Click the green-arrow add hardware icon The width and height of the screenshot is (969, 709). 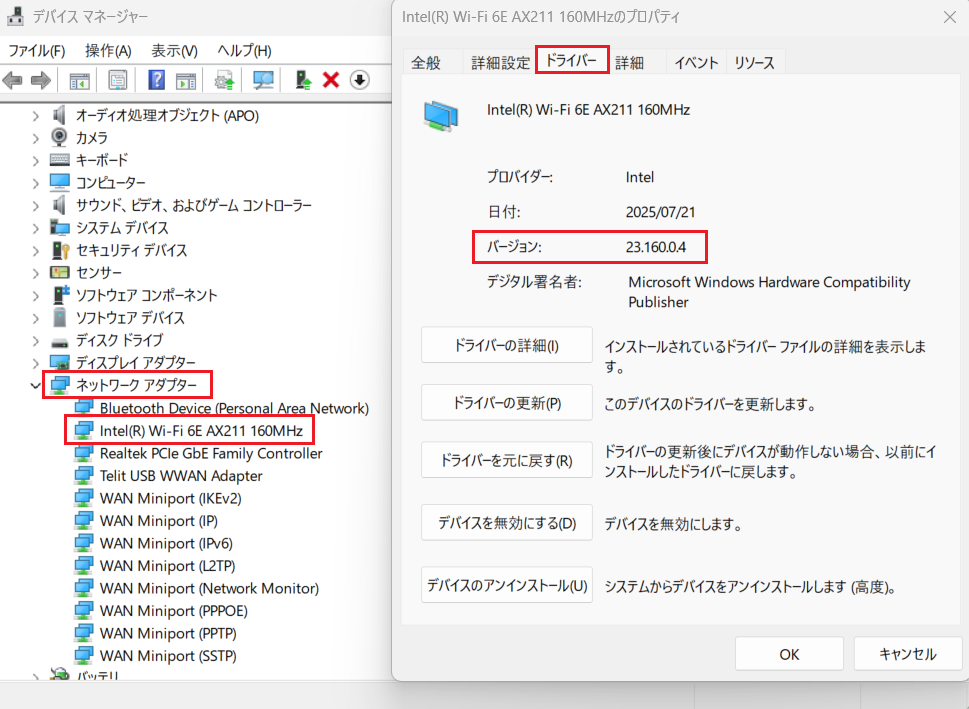[x=301, y=80]
